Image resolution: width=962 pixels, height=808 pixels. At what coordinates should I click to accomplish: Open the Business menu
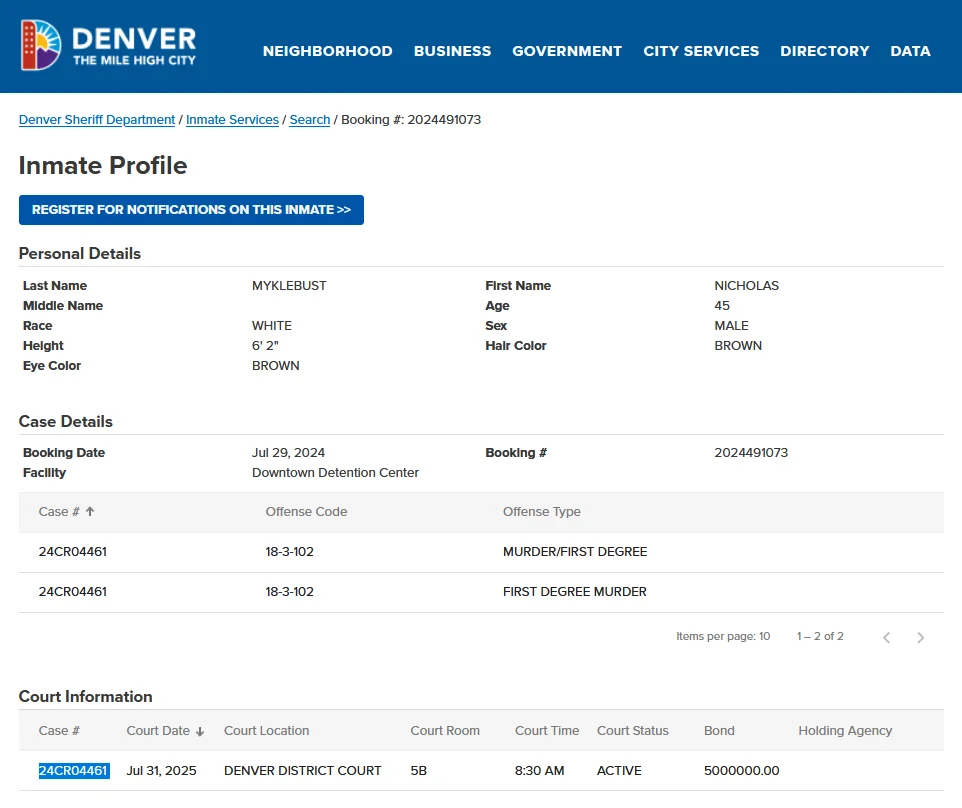(x=452, y=51)
